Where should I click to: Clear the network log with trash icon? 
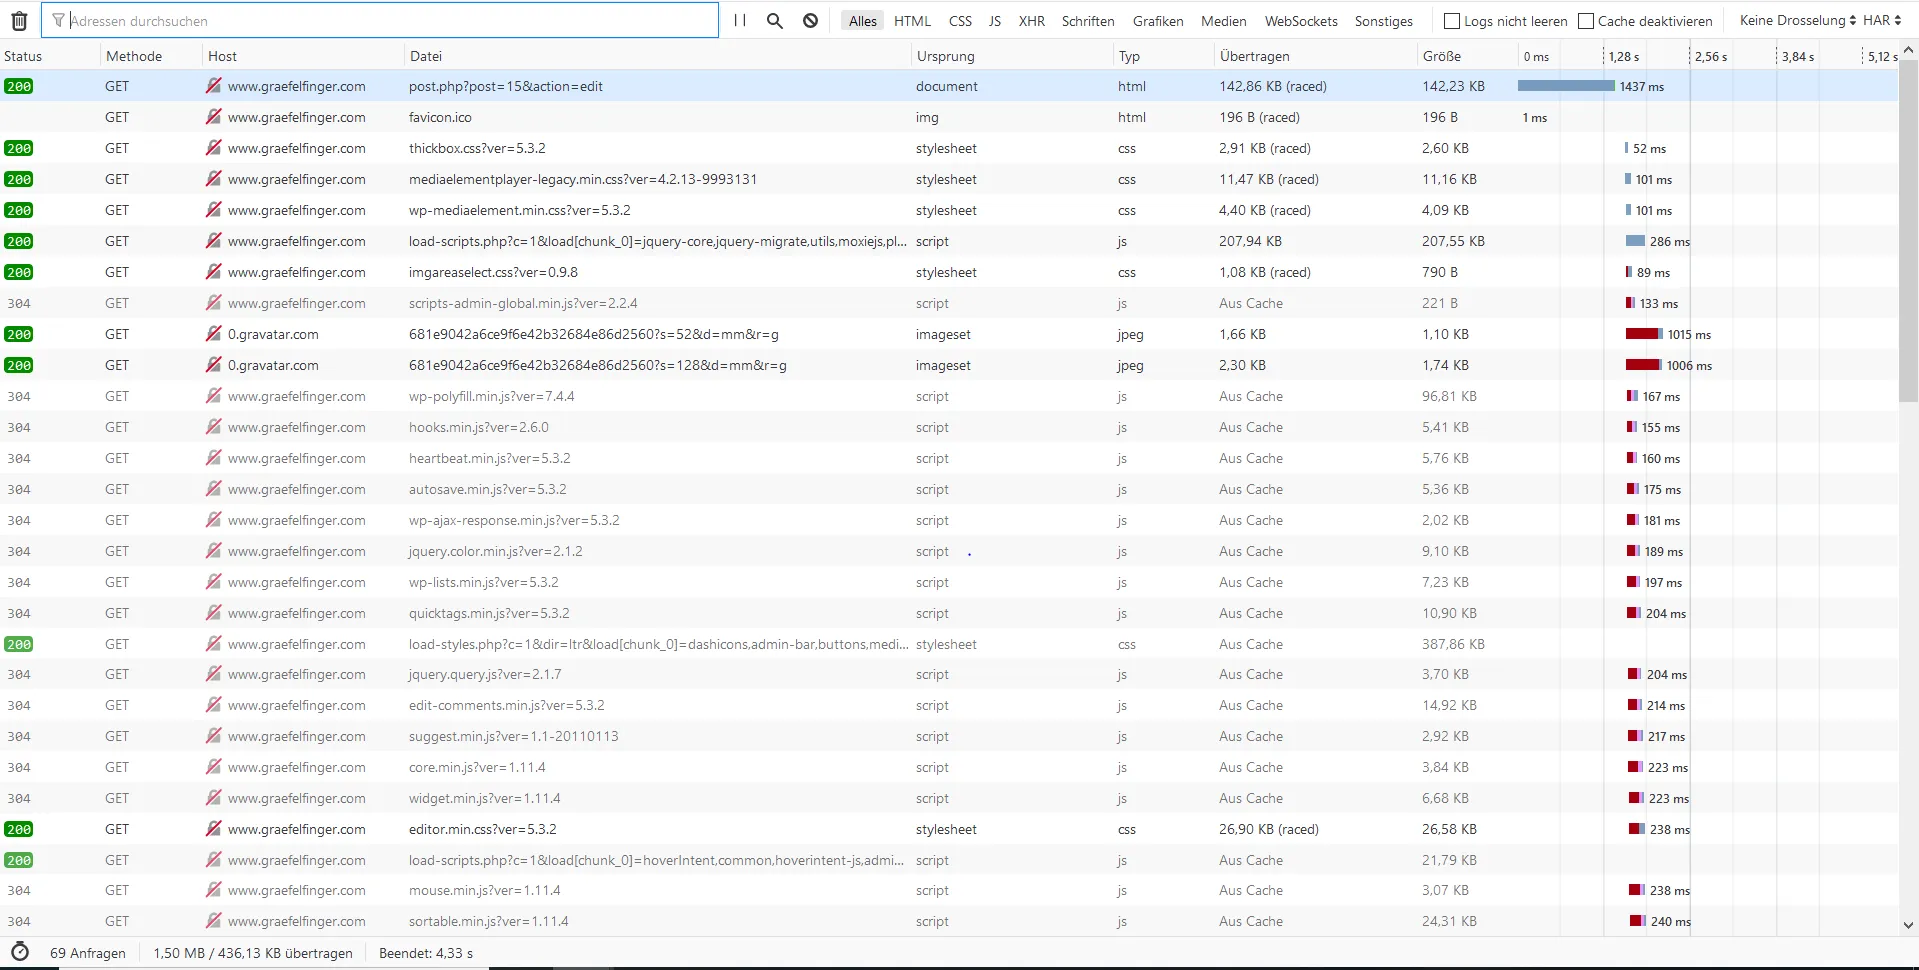click(19, 20)
